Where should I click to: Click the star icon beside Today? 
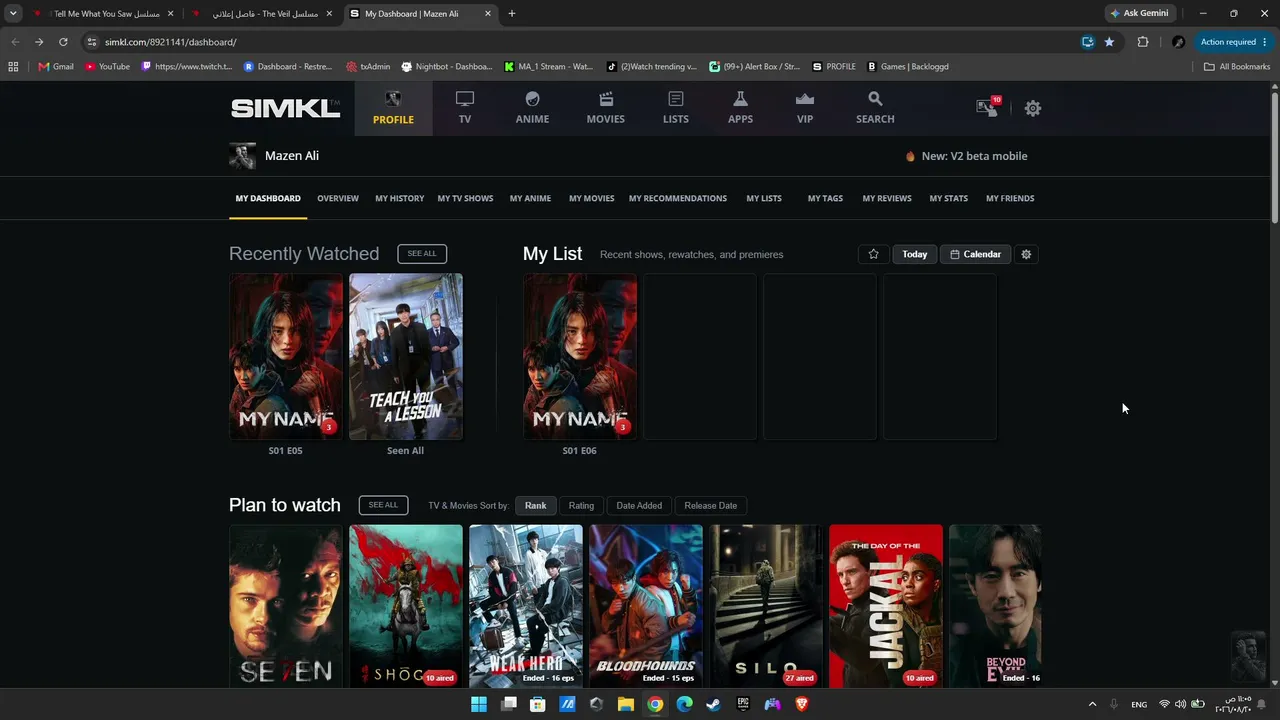(873, 254)
